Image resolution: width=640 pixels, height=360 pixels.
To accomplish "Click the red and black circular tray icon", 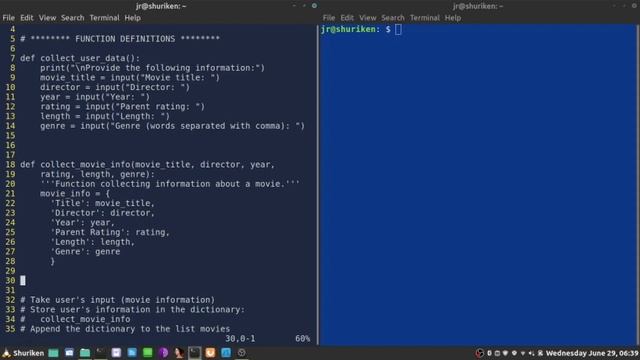I will (x=480, y=353).
